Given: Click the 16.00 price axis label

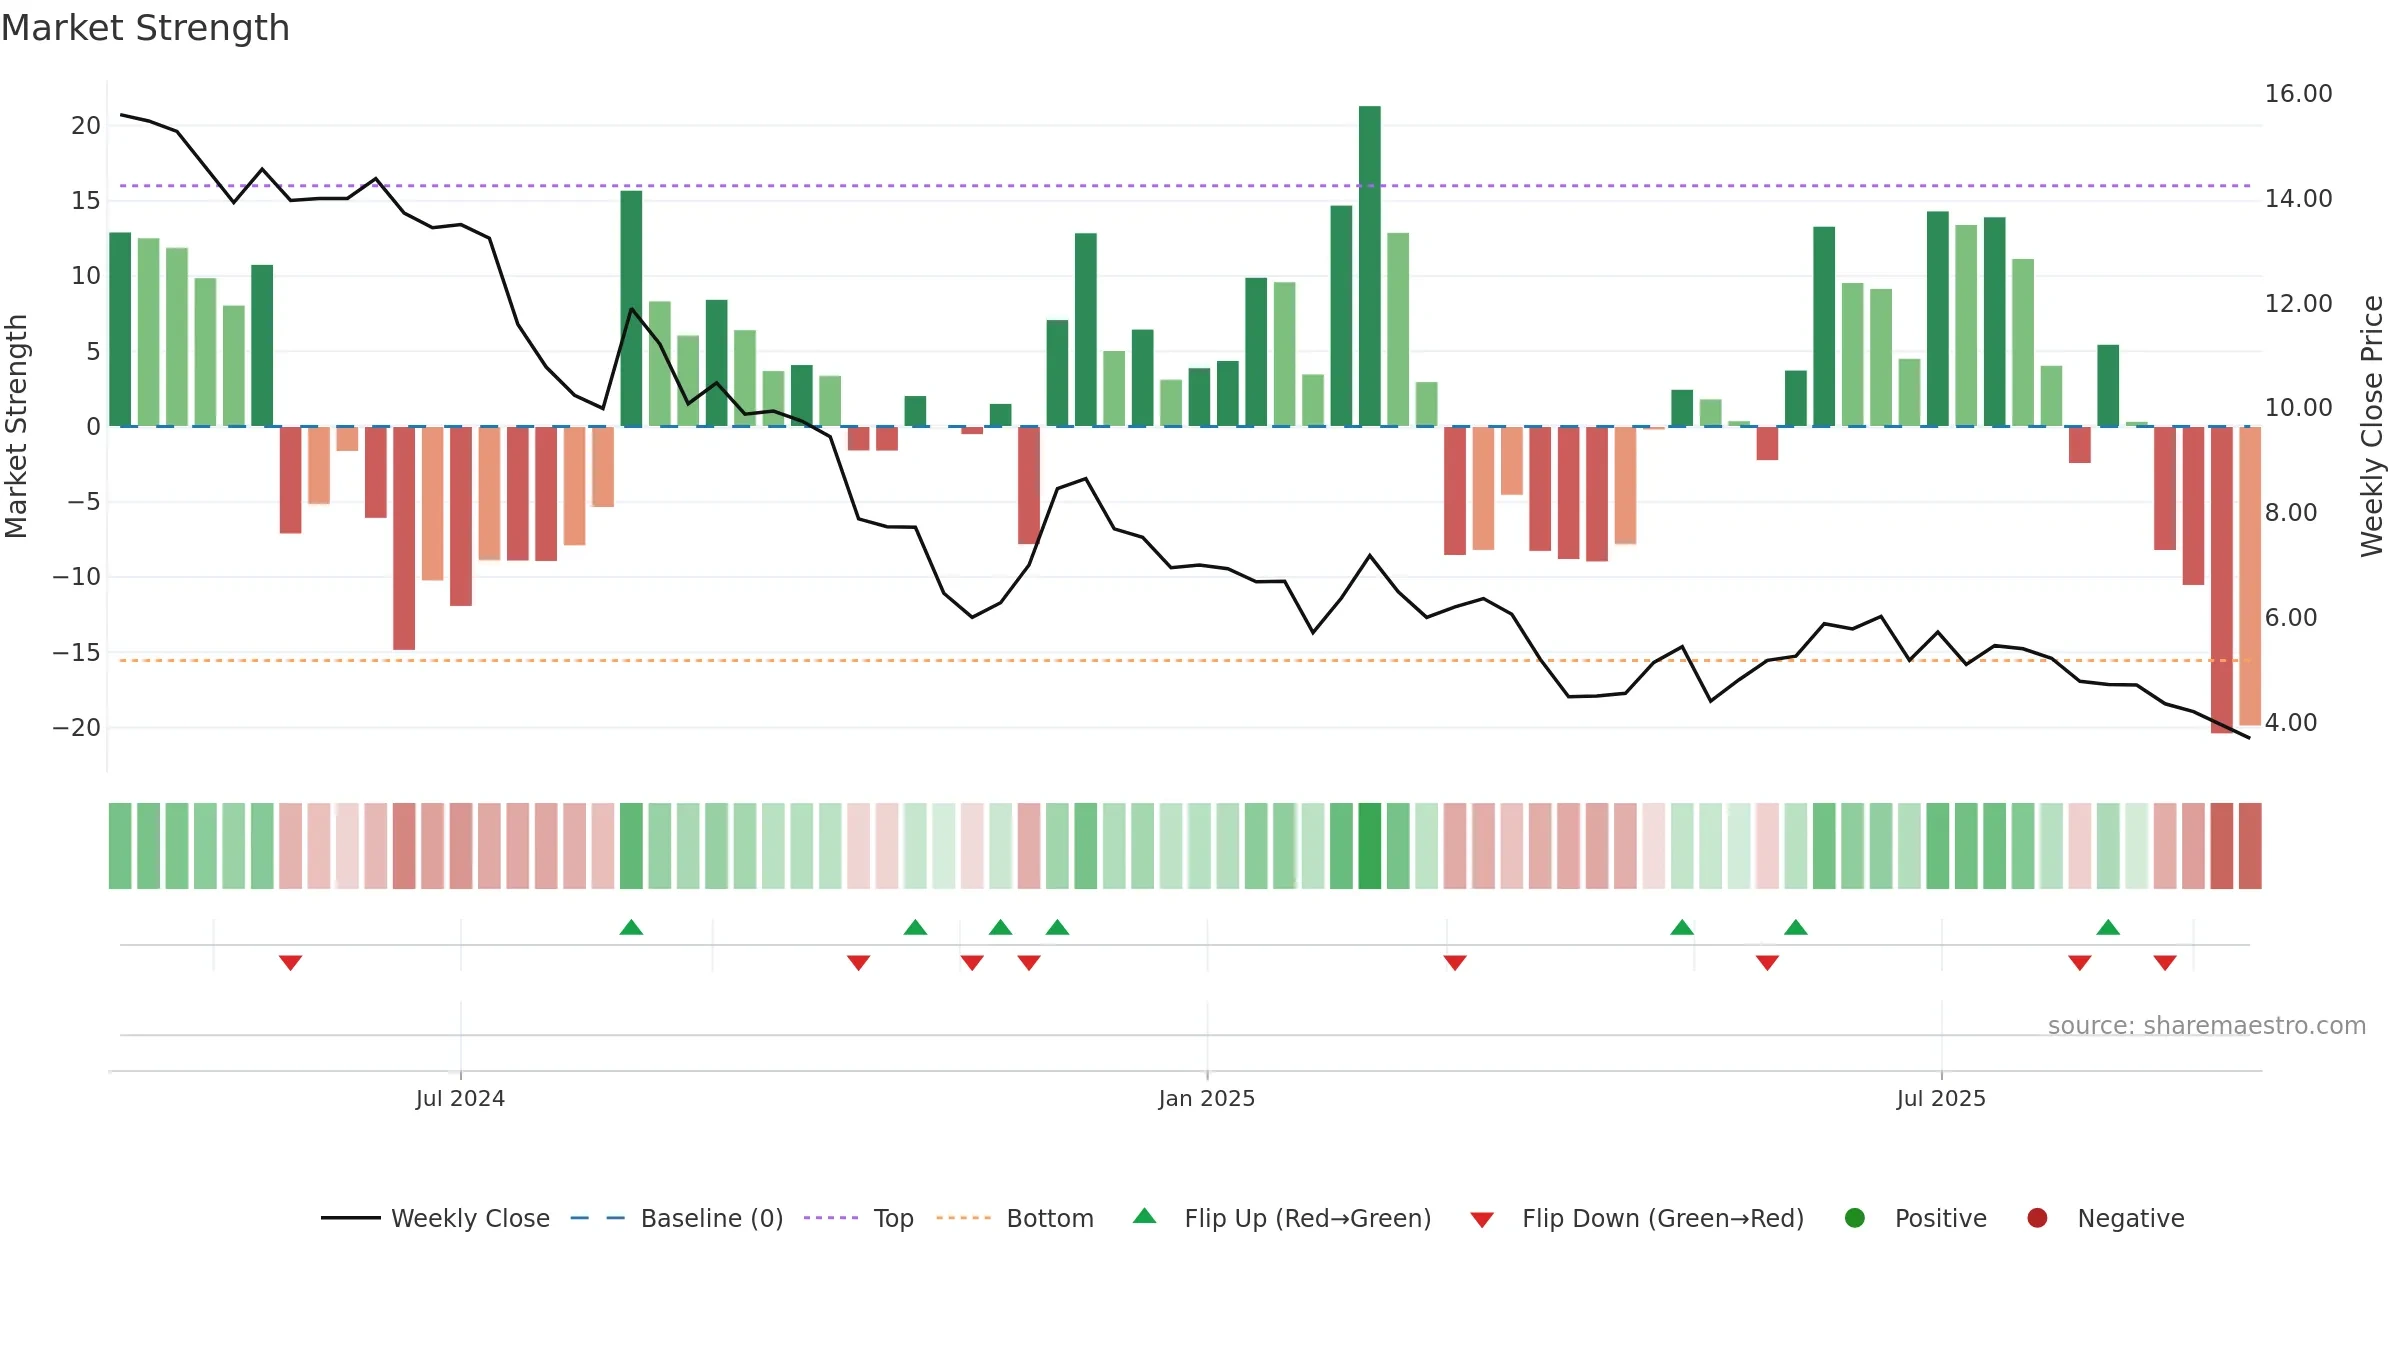Looking at the screenshot, I should (2298, 93).
